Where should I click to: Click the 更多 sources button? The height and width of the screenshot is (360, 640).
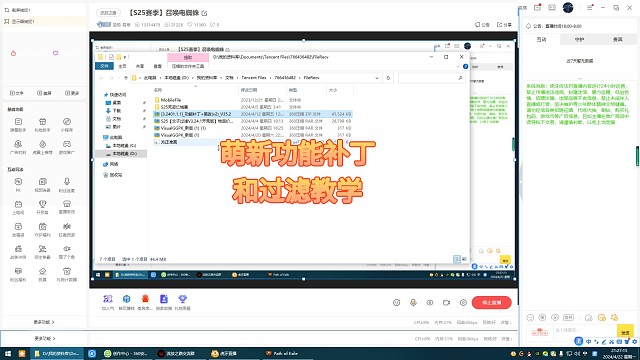point(72,93)
